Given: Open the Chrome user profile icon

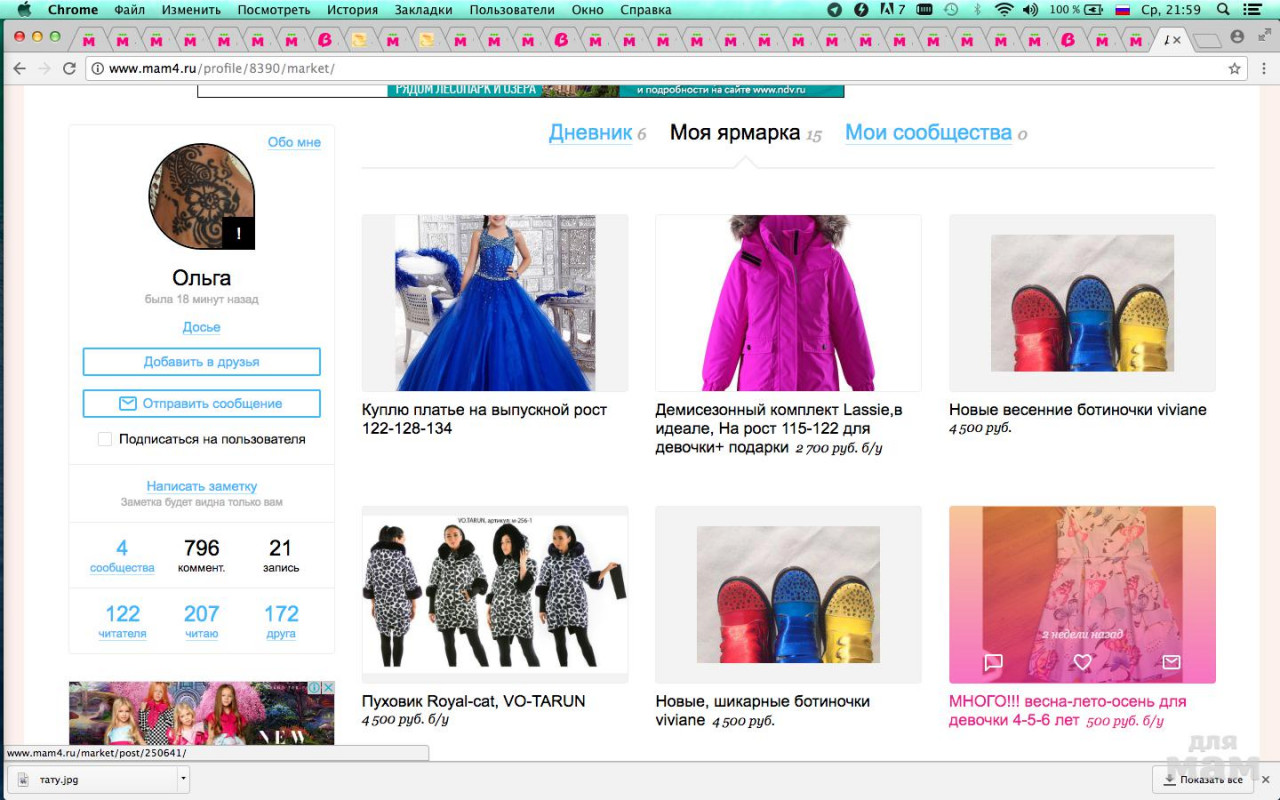Looking at the screenshot, I should [1237, 37].
